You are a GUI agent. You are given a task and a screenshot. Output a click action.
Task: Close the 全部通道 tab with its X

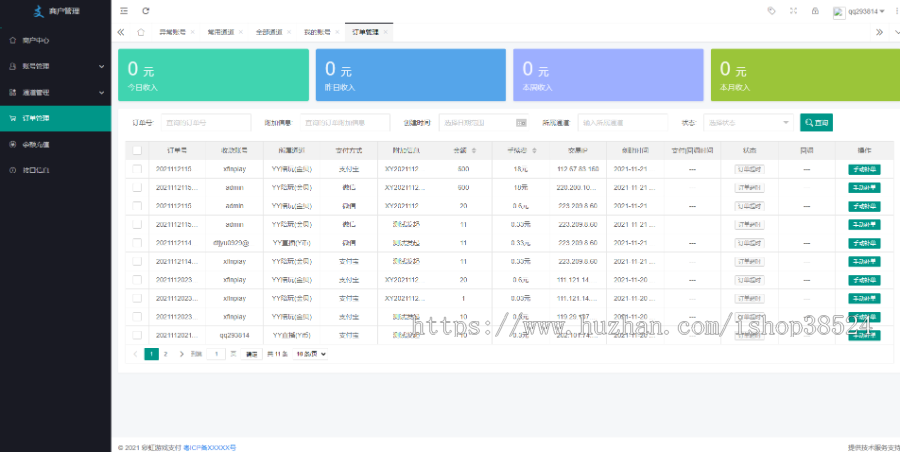289,32
